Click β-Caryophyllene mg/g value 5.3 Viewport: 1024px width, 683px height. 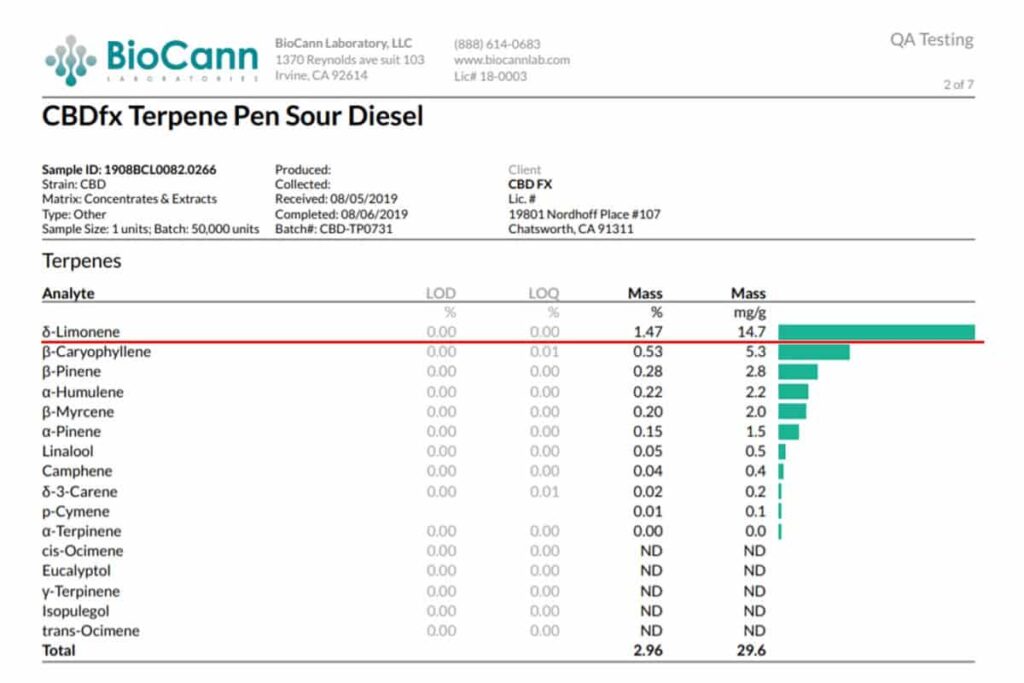[x=756, y=351]
